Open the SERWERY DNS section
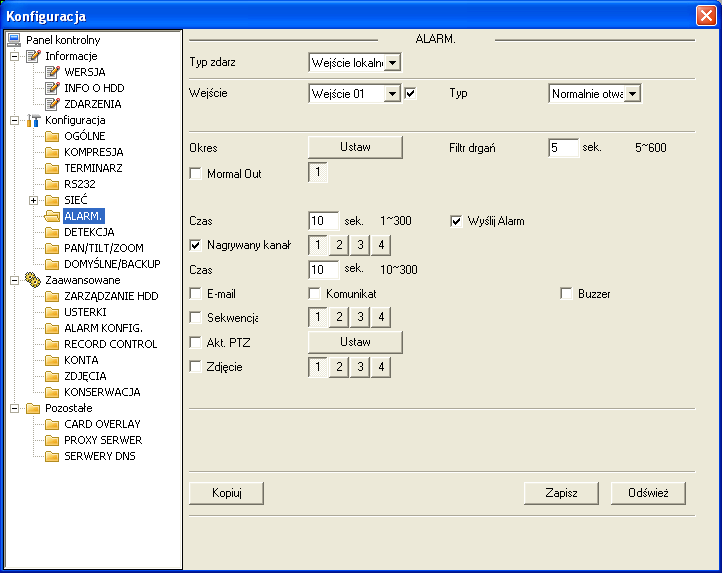This screenshot has height=573, width=722. tap(100, 456)
